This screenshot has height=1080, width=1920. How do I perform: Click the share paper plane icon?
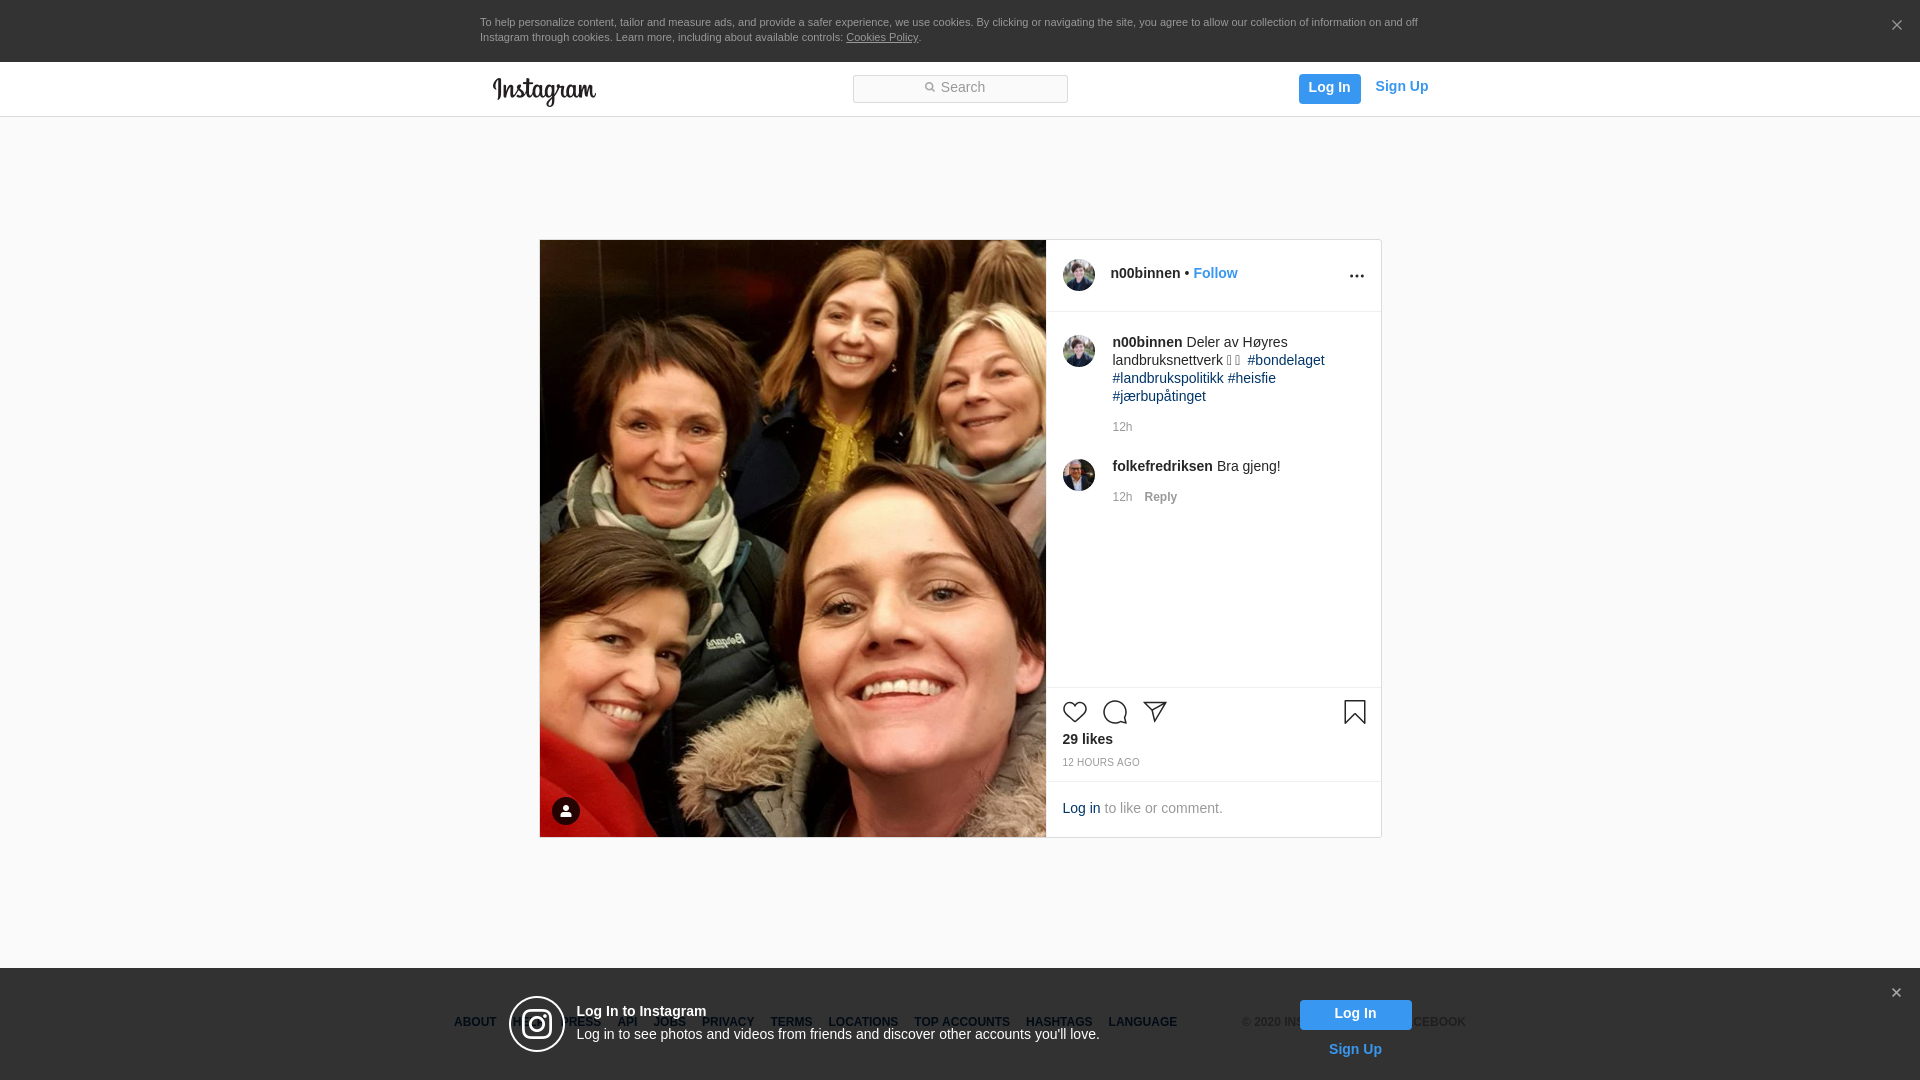pyautogui.click(x=1155, y=712)
